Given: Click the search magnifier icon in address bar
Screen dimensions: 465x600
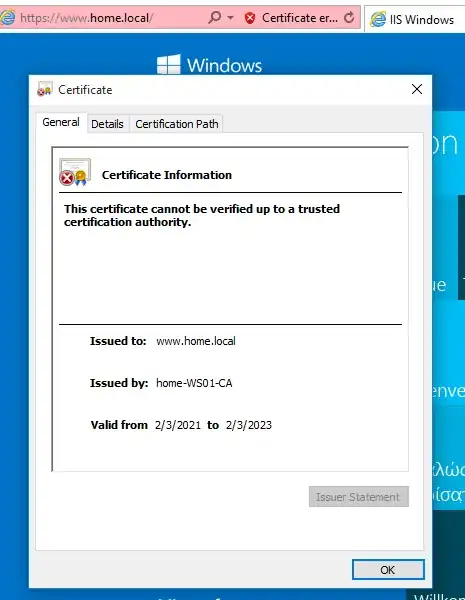Looking at the screenshot, I should [x=215, y=17].
